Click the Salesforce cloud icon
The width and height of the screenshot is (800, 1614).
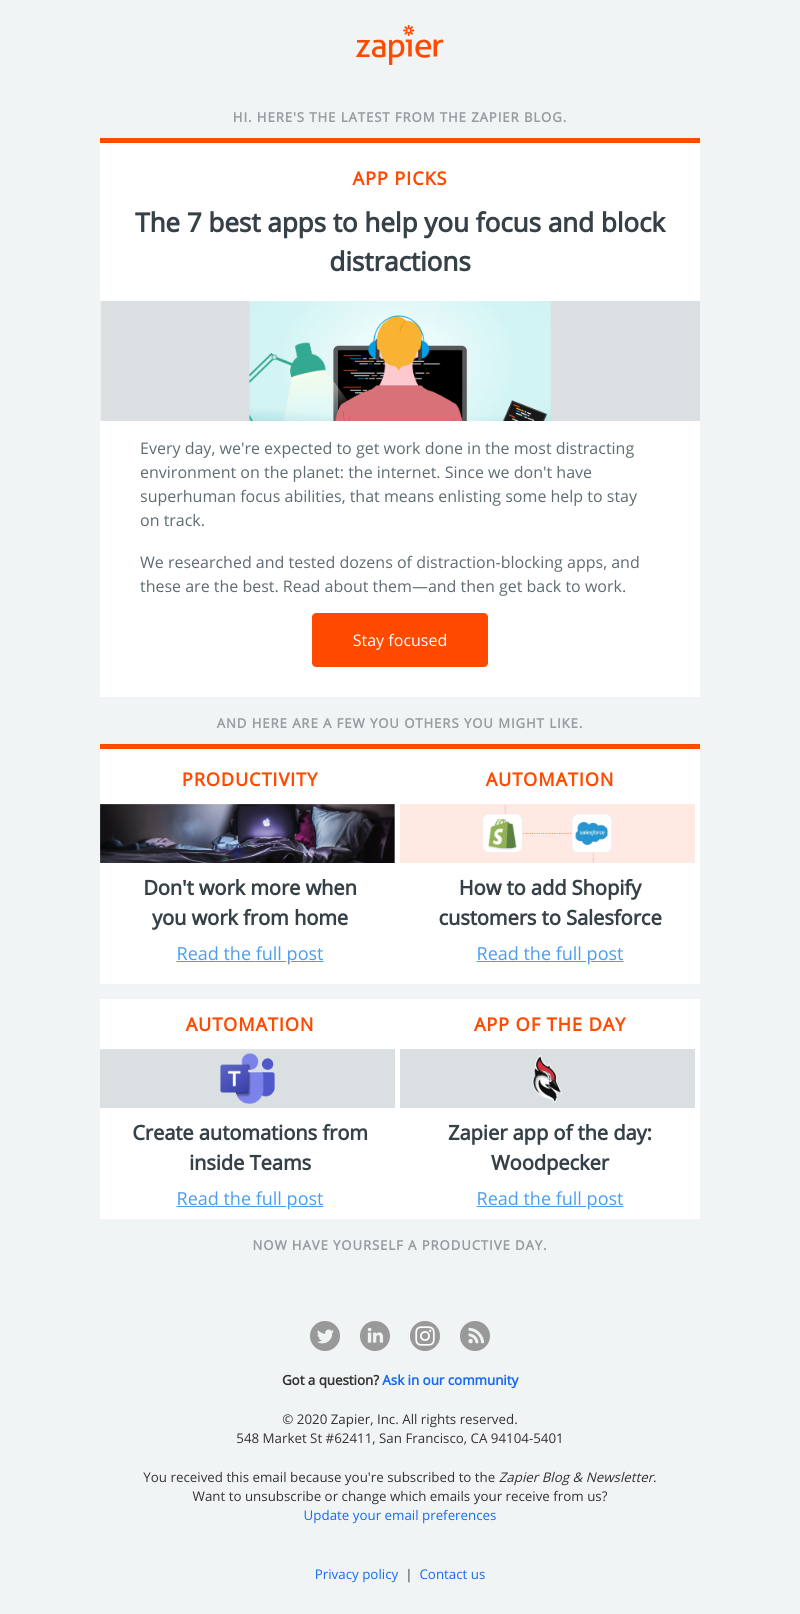[x=592, y=833]
